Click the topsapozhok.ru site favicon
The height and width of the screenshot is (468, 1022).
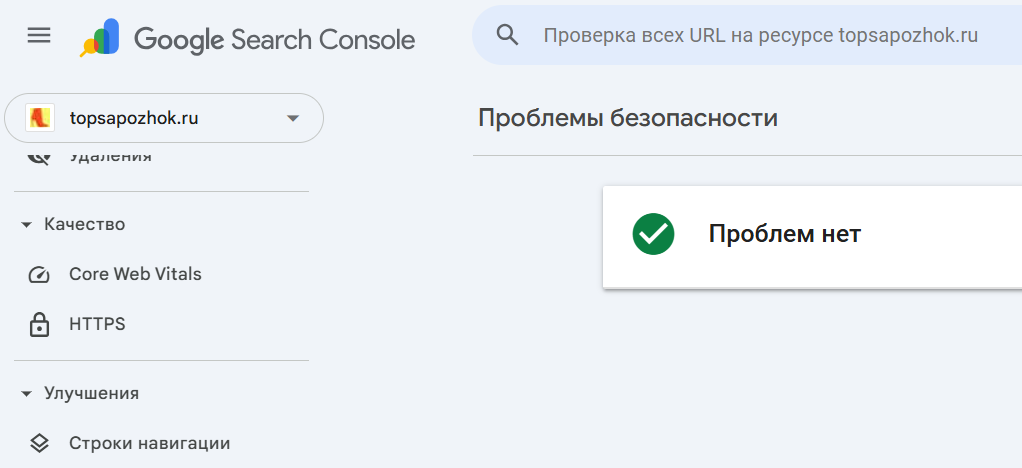40,118
